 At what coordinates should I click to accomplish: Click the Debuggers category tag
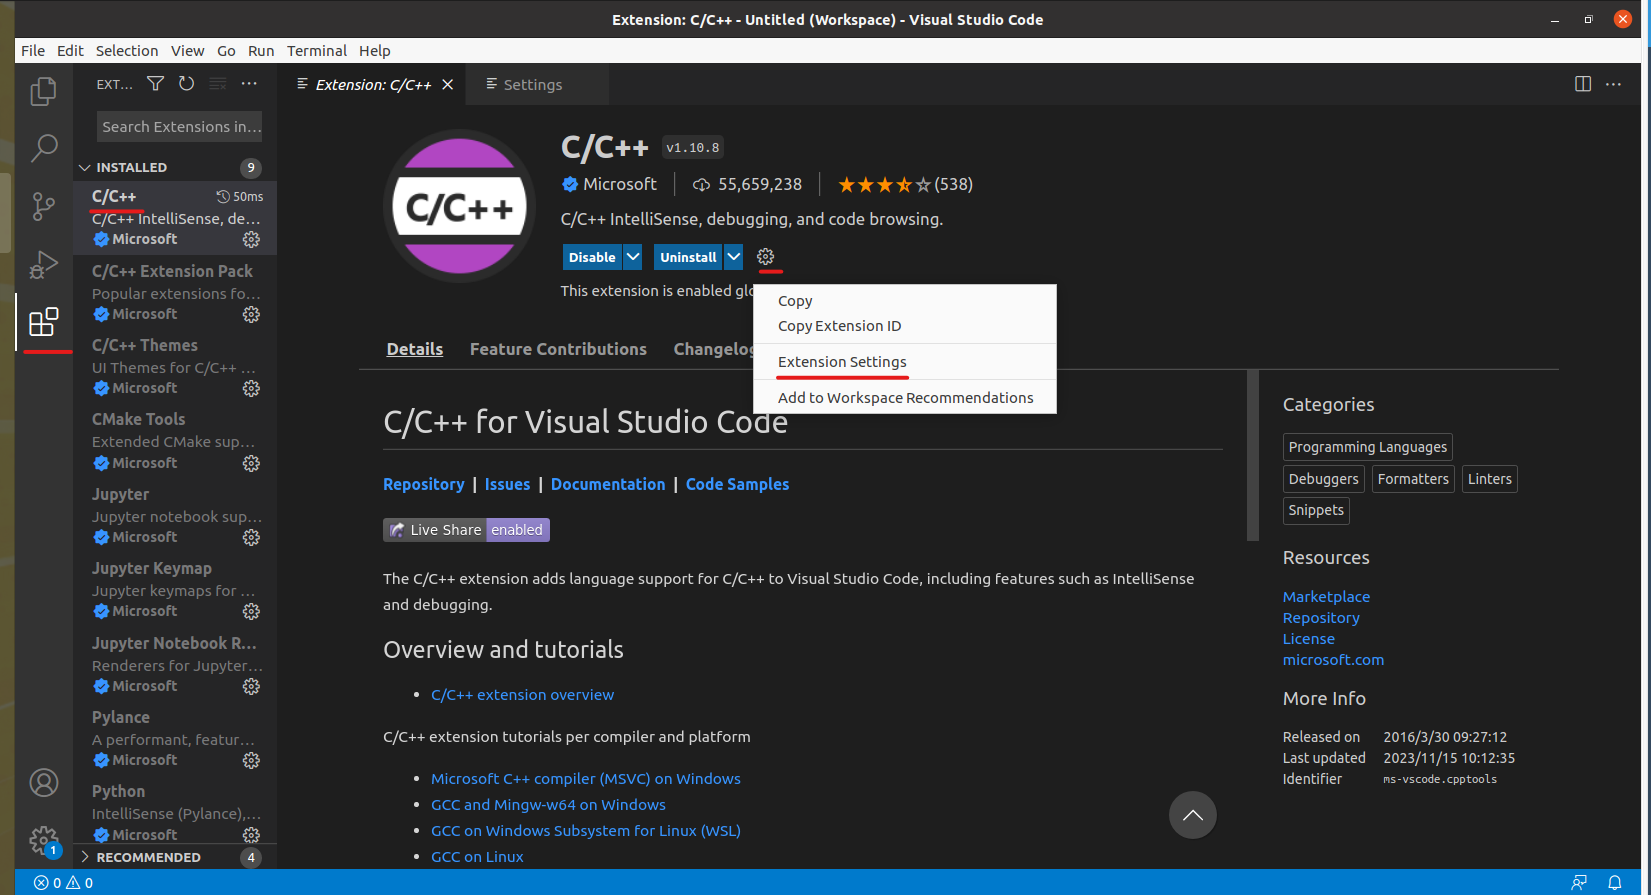[1323, 479]
